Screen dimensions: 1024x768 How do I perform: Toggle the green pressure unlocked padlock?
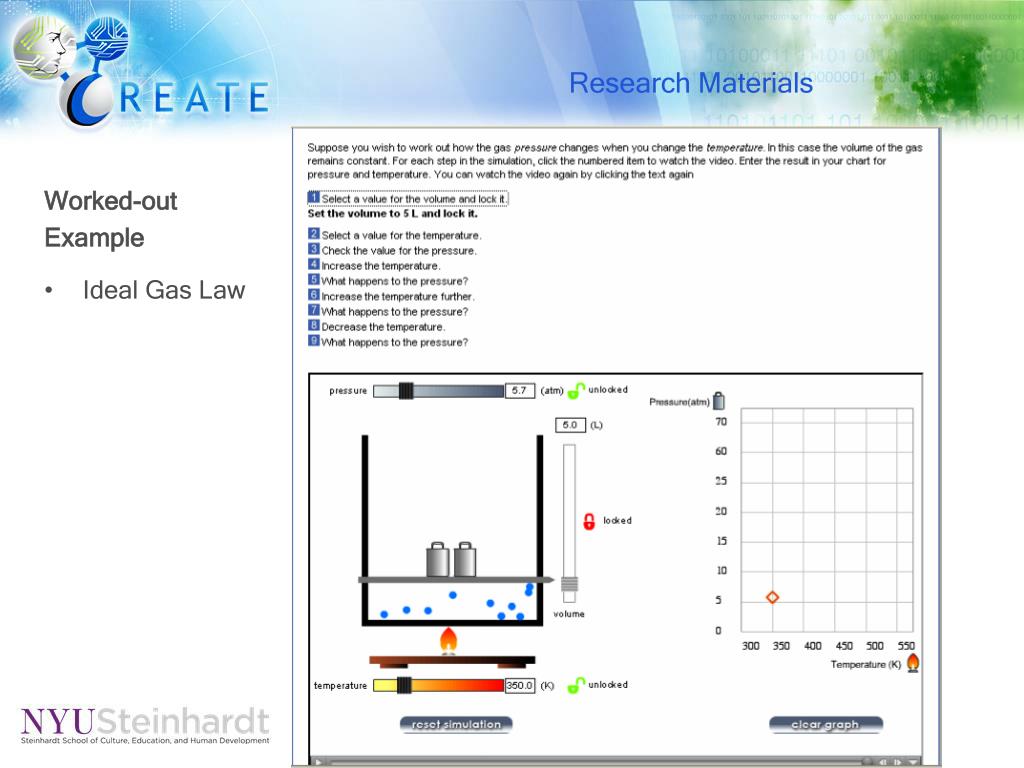tap(576, 391)
